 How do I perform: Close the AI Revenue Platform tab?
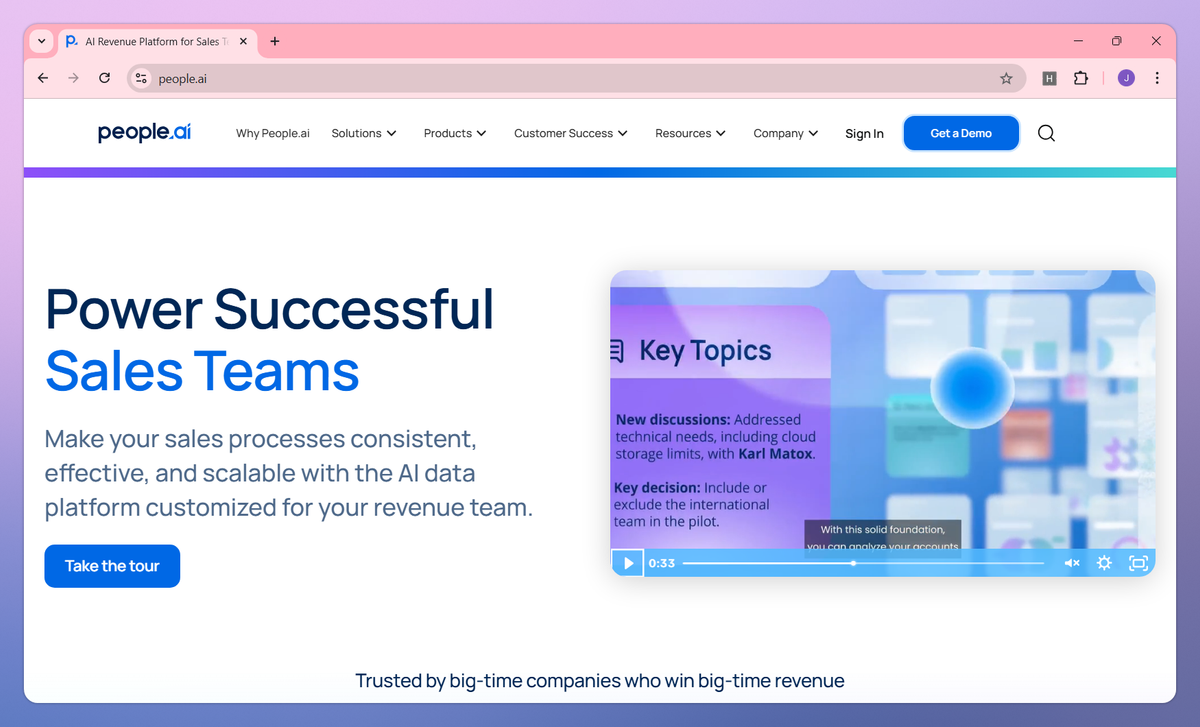click(243, 42)
